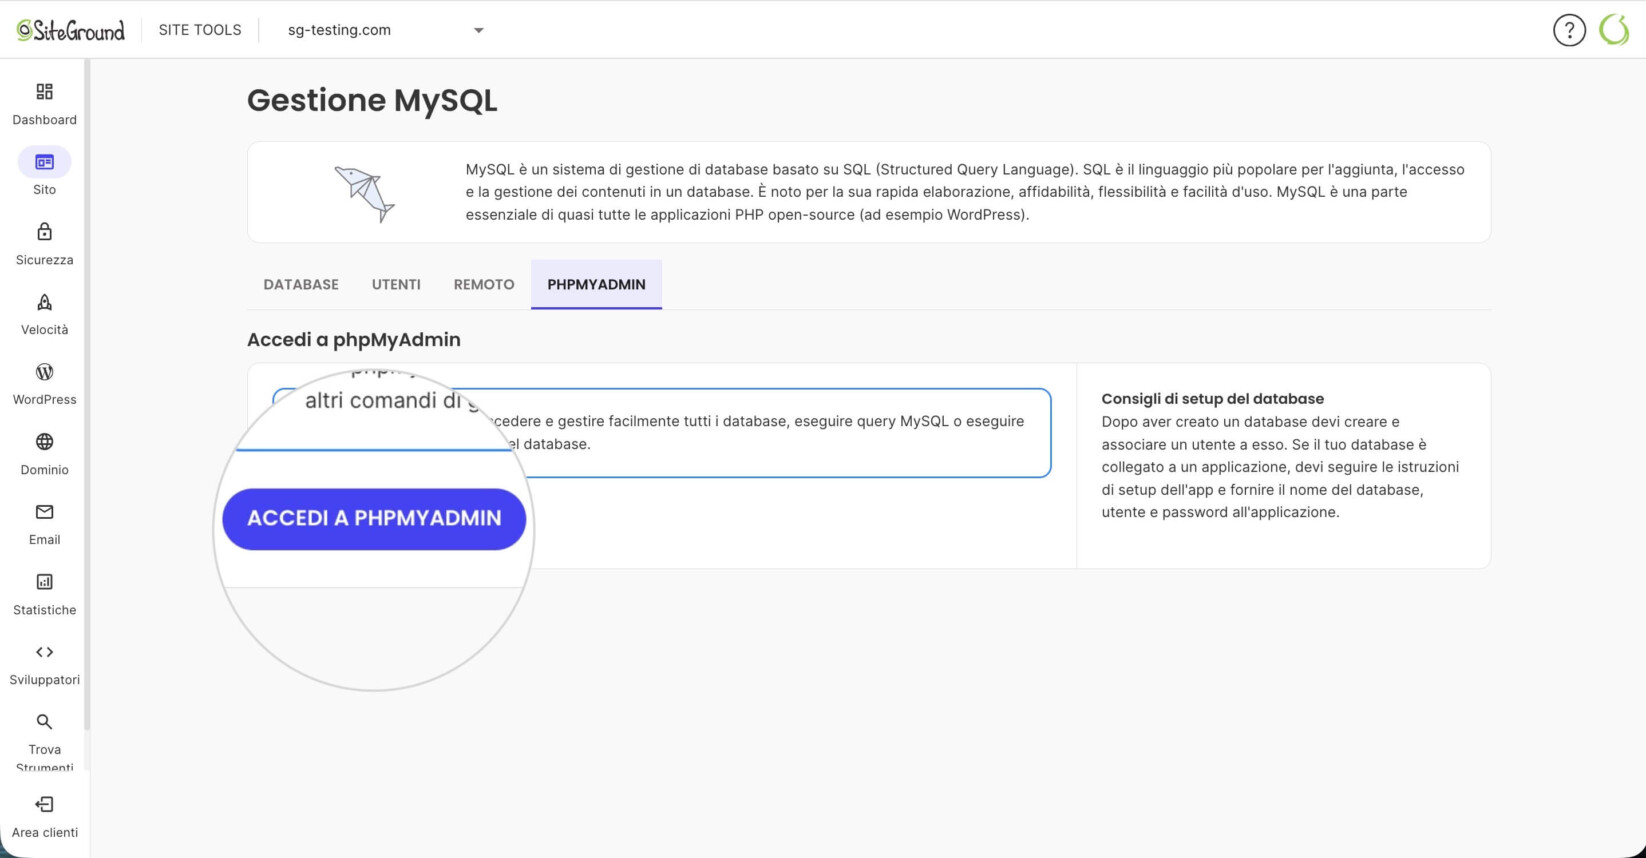
Task: Click the Consigli di setup del database heading
Action: click(x=1213, y=399)
